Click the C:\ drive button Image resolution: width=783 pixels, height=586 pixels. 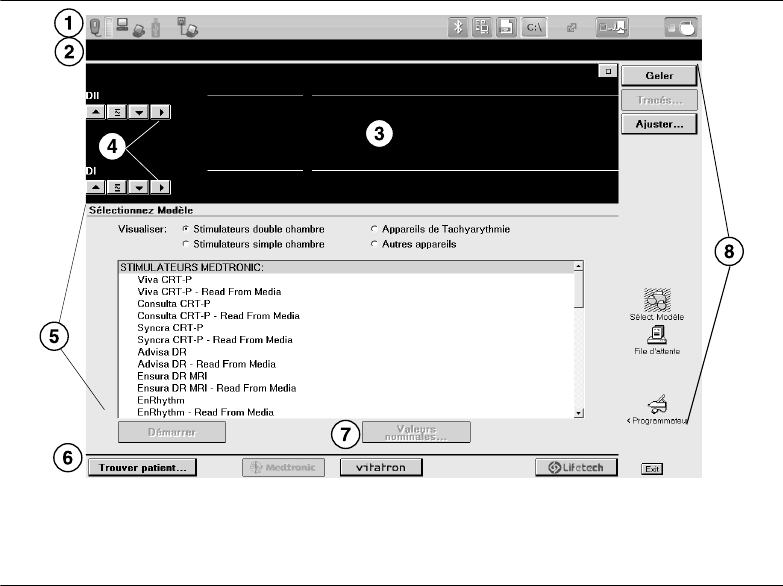pos(534,27)
